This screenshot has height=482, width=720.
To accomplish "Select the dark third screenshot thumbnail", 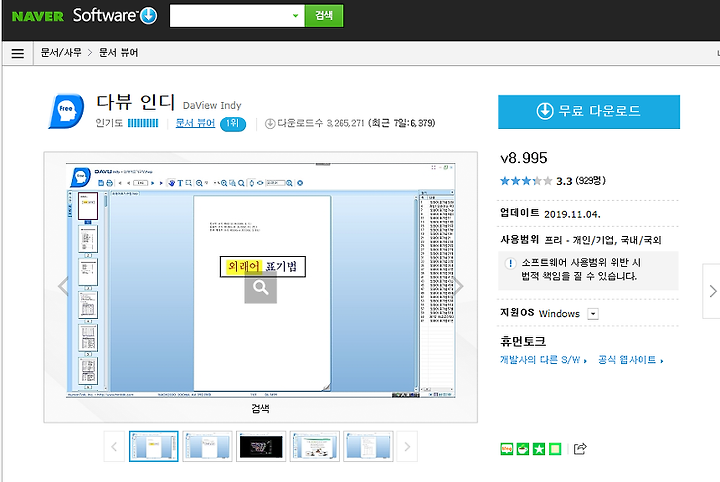I will click(x=261, y=446).
